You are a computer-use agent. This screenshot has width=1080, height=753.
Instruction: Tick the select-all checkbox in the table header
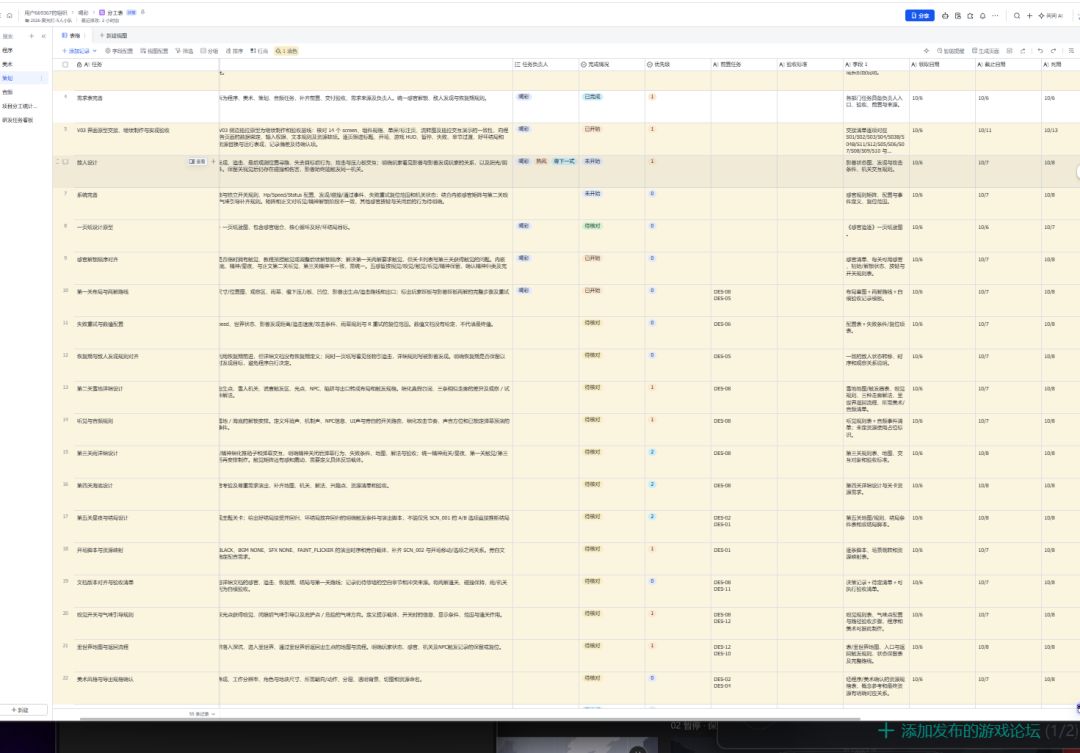[x=65, y=65]
